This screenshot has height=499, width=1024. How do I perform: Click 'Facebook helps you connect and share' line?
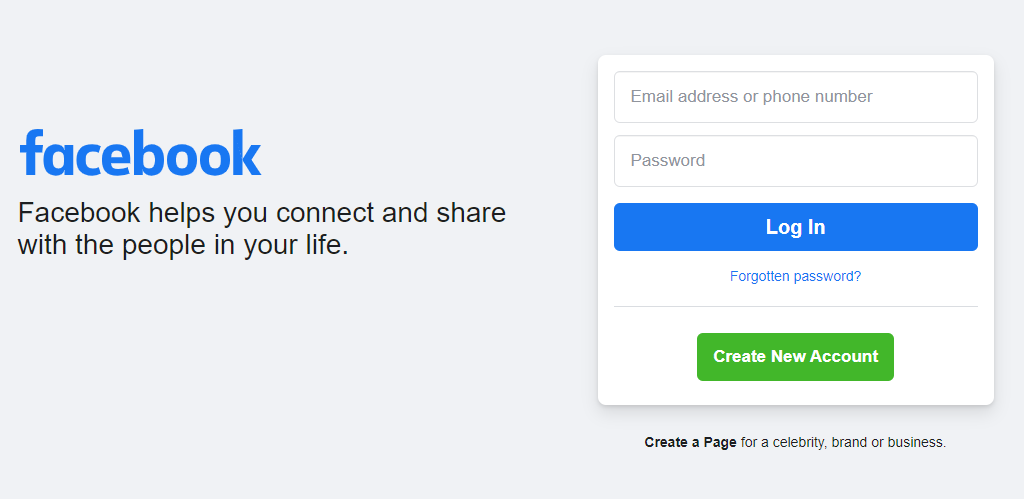point(262,213)
